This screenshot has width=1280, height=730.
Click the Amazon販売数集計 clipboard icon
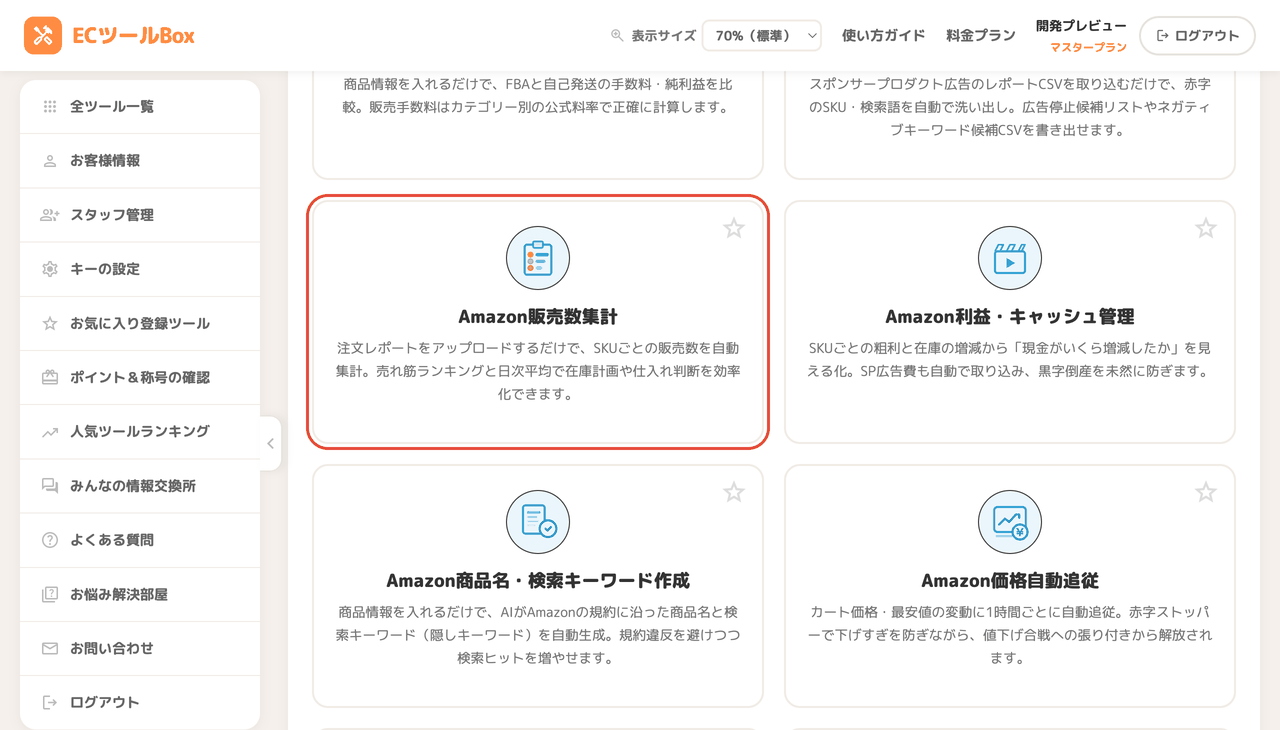coord(538,258)
